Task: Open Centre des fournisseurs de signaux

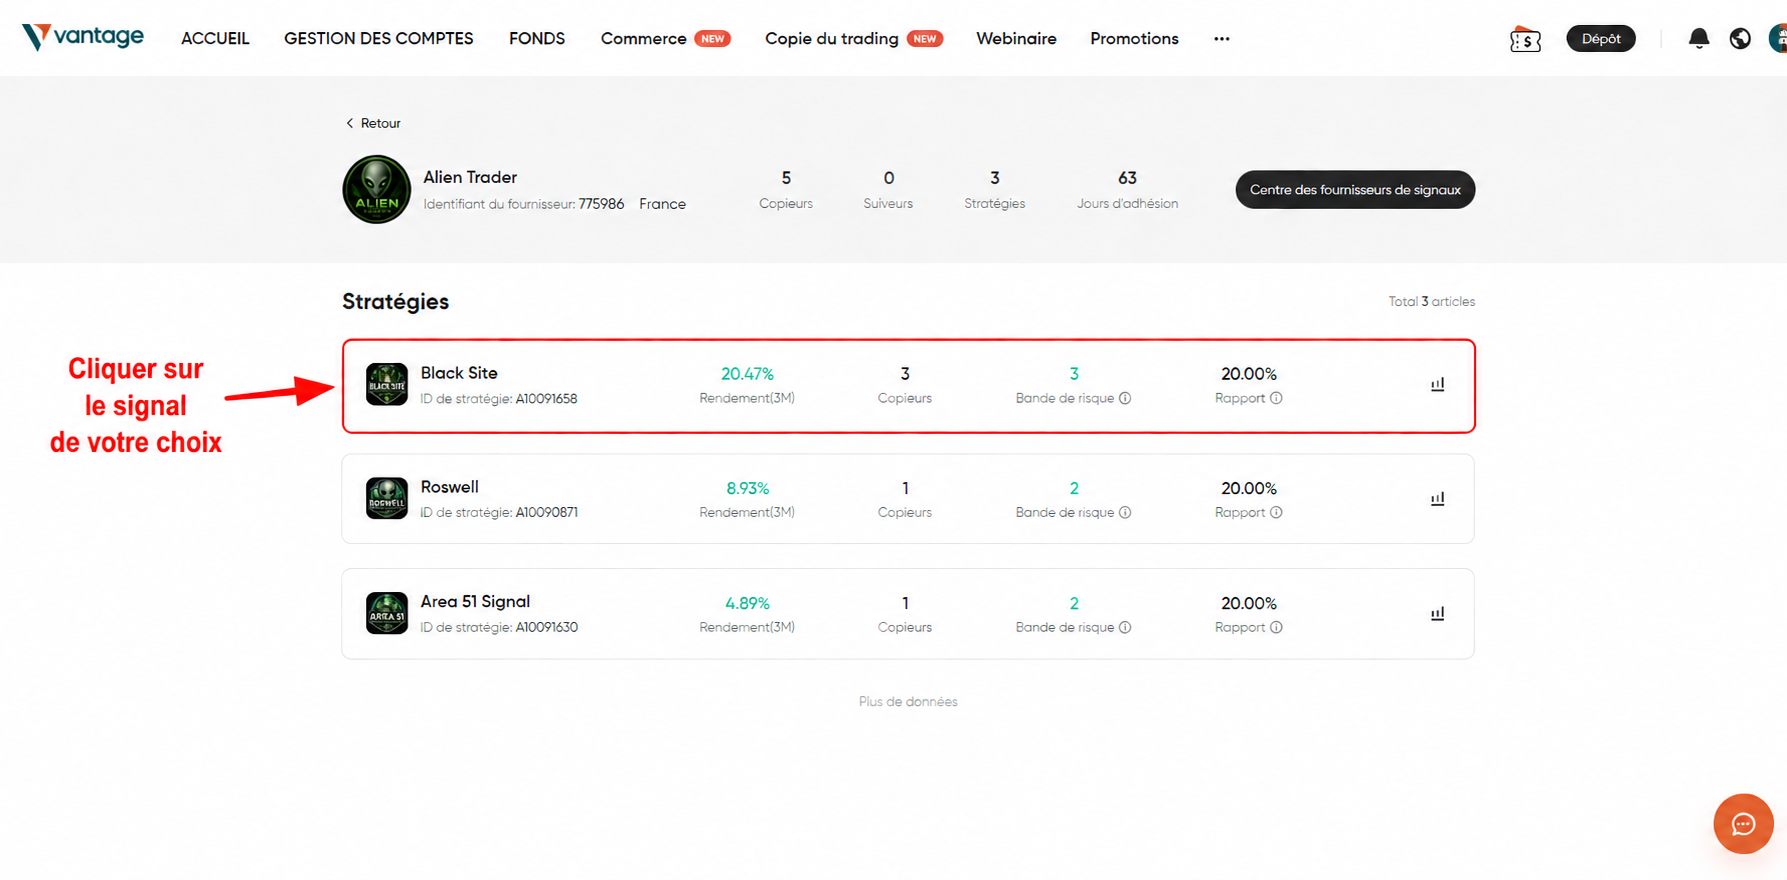Action: (1354, 190)
